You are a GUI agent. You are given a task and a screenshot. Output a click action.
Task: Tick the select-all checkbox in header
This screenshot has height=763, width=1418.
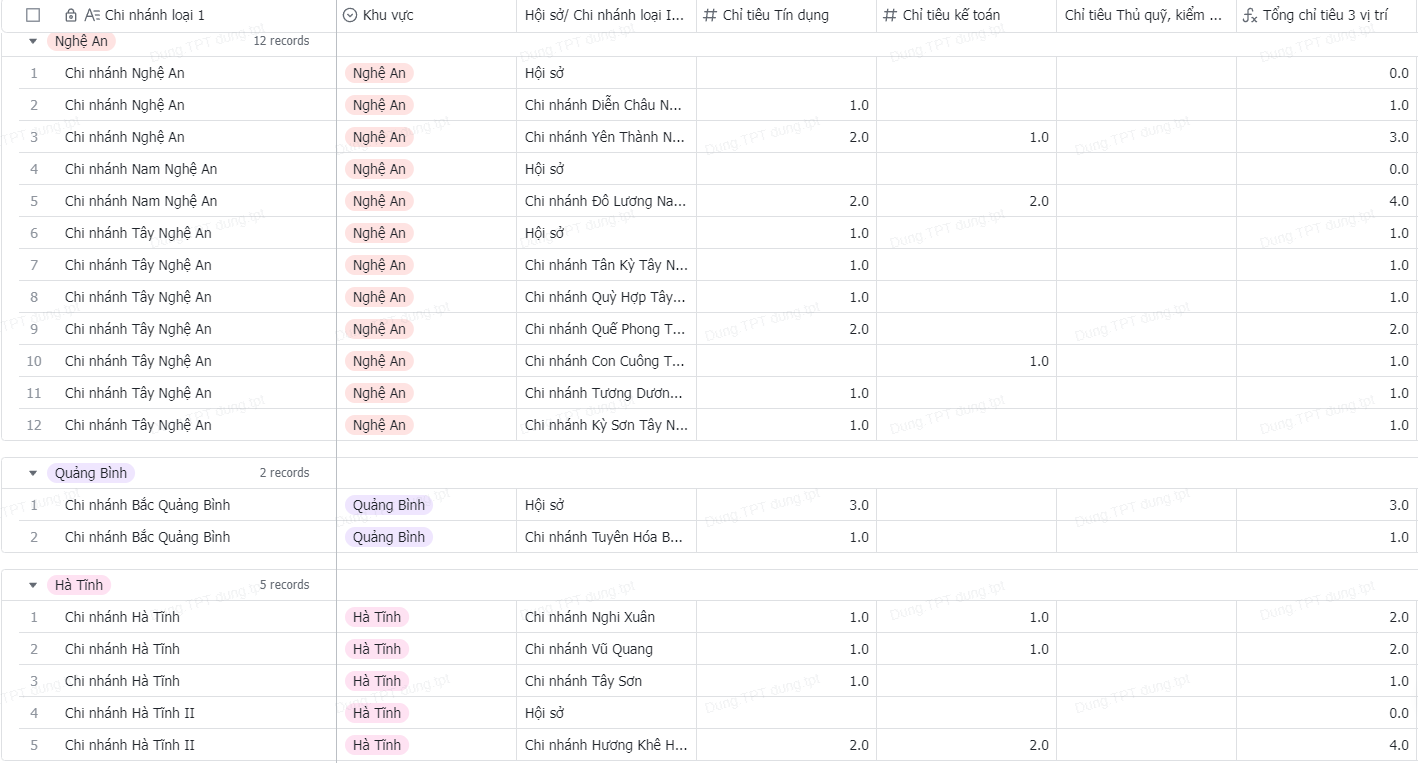click(x=33, y=15)
